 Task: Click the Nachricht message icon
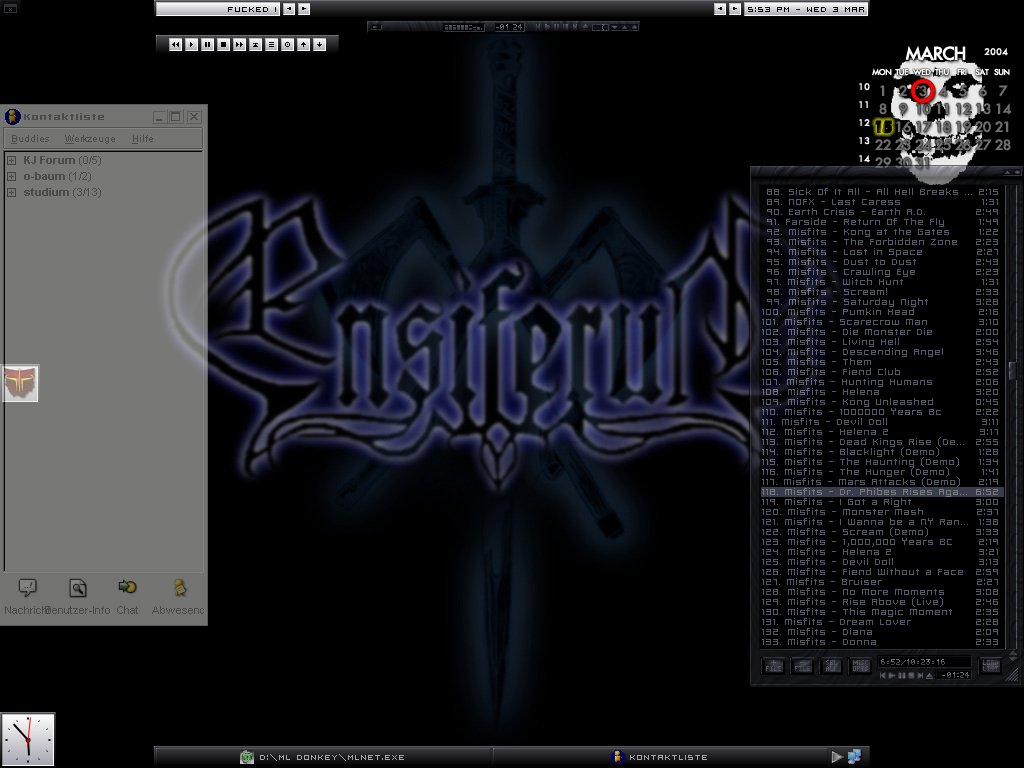click(27, 588)
